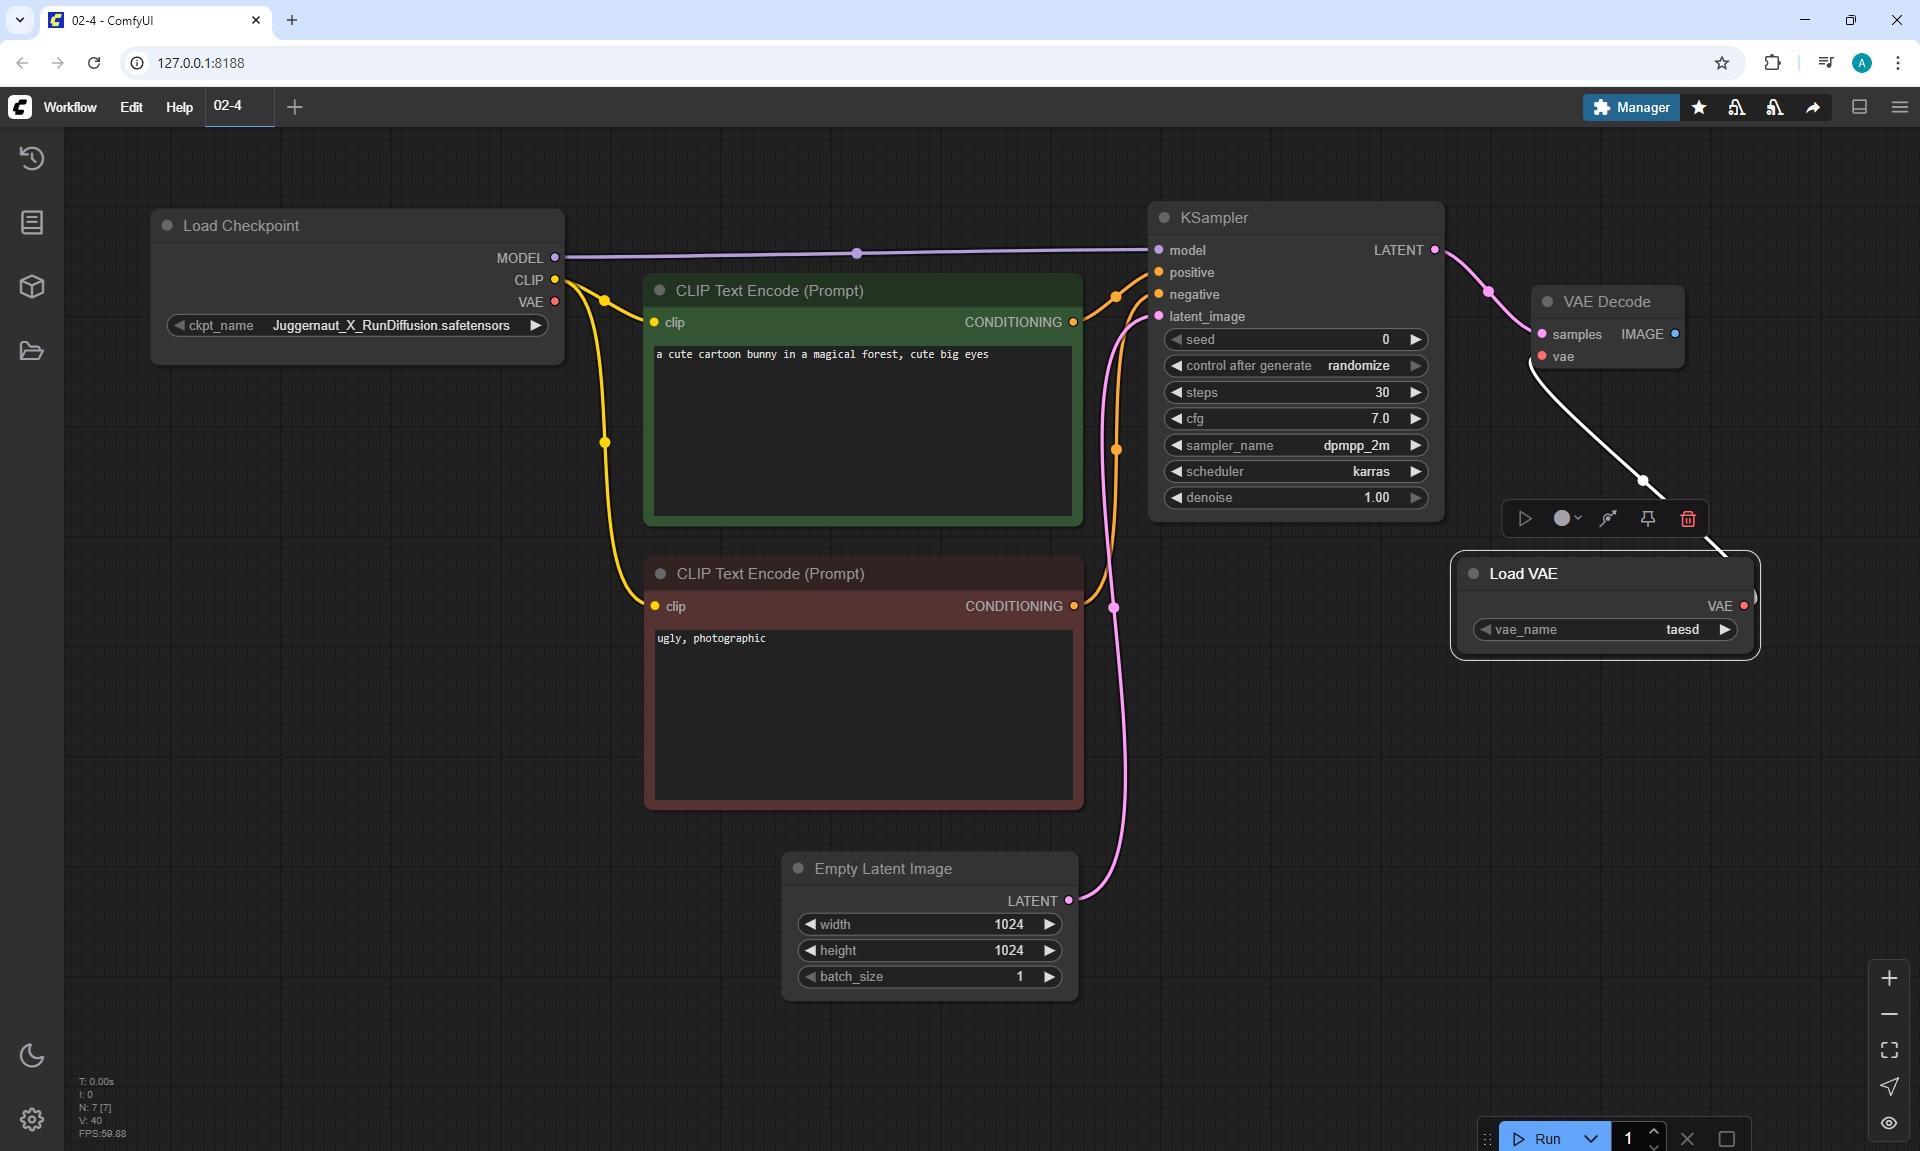Toggle collapse dot on KSampler node
1920x1151 pixels.
pyautogui.click(x=1164, y=218)
